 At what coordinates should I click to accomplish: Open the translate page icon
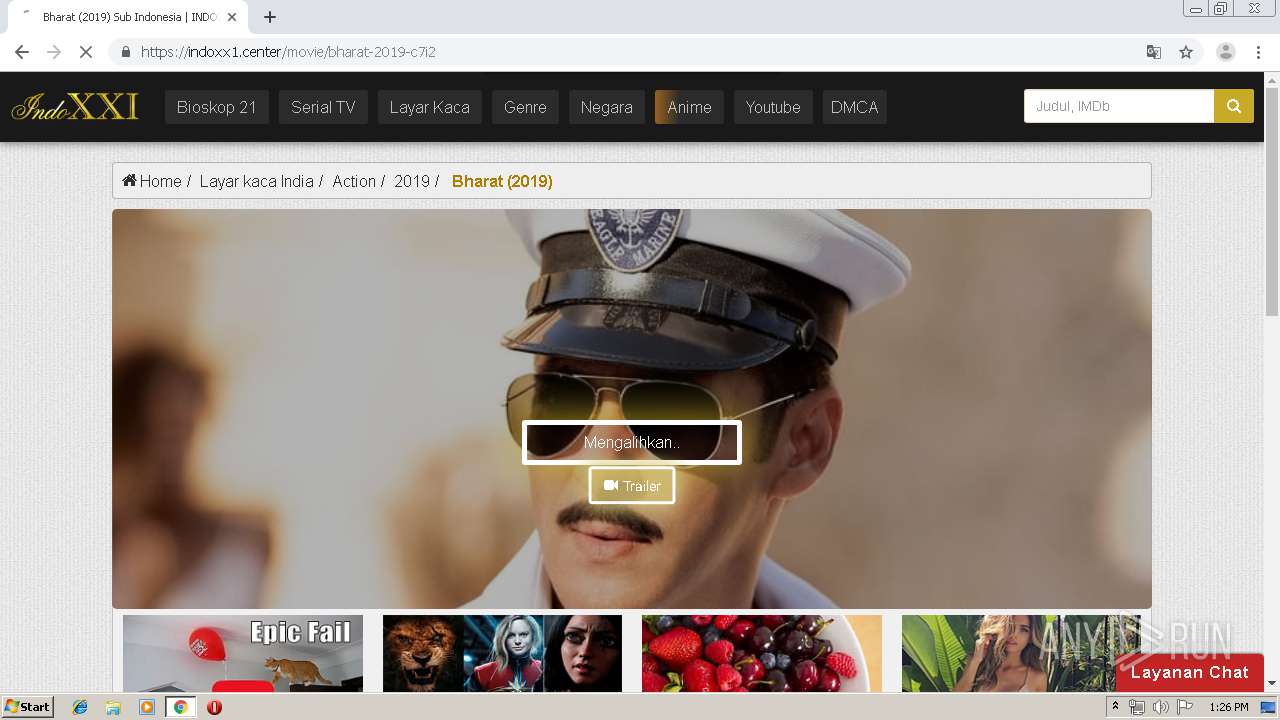[1154, 52]
